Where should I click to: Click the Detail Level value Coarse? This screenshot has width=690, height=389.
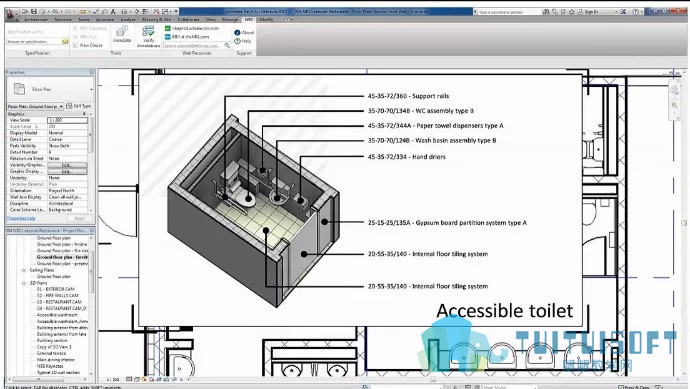click(x=67, y=139)
